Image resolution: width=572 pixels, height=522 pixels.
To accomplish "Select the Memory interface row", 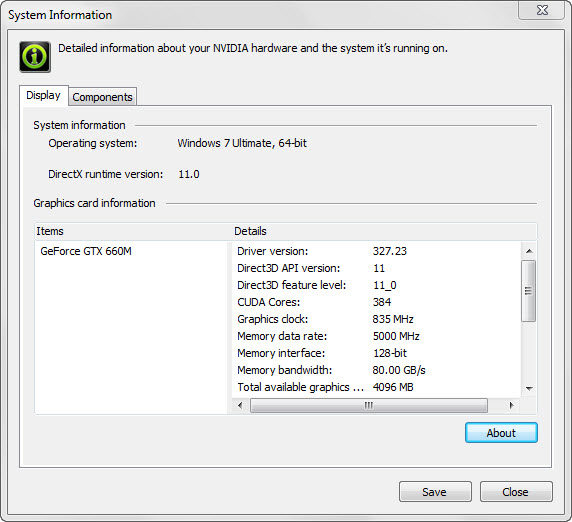I will [x=376, y=353].
